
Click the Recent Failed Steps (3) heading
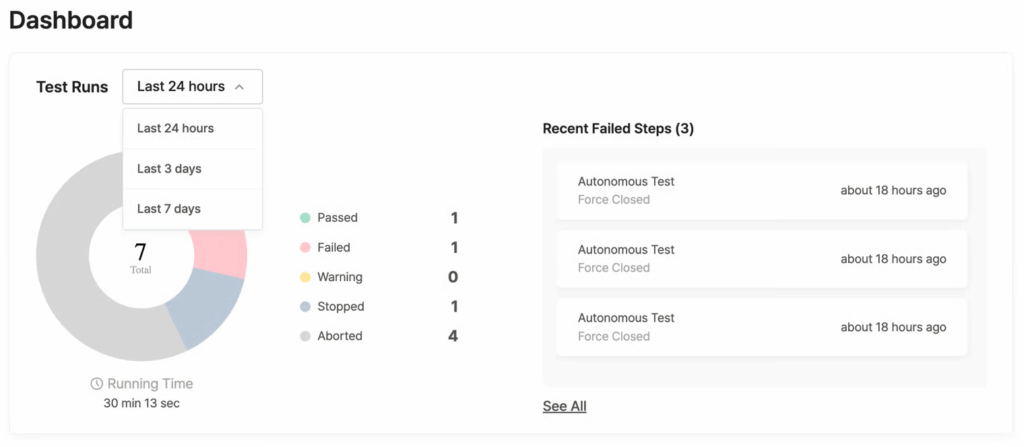pyautogui.click(x=618, y=129)
